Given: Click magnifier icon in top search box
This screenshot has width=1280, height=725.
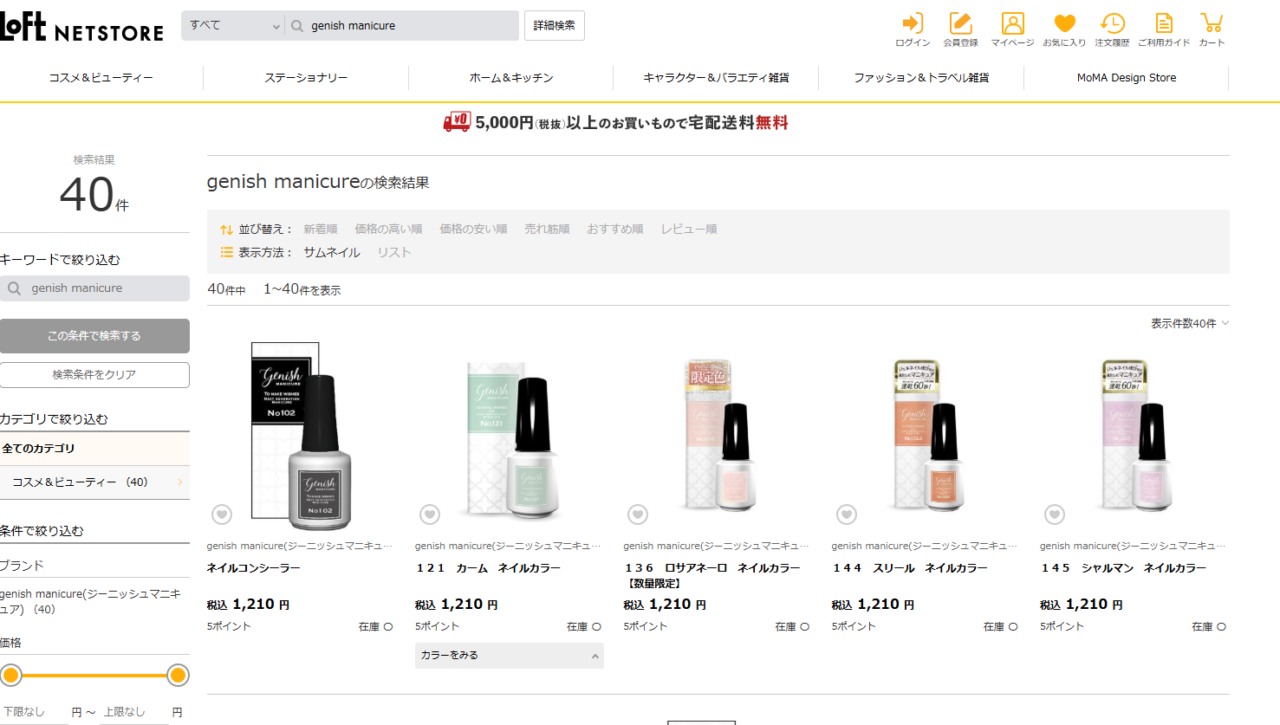Looking at the screenshot, I should point(297,26).
